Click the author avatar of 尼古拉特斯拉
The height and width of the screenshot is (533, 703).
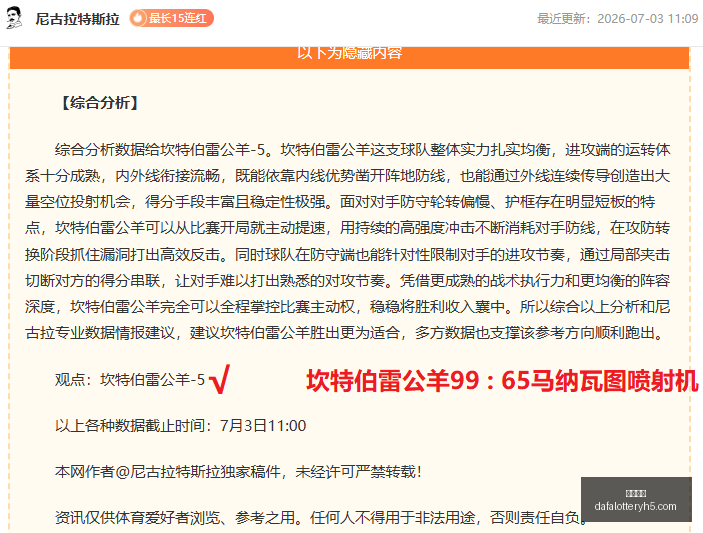coord(13,18)
